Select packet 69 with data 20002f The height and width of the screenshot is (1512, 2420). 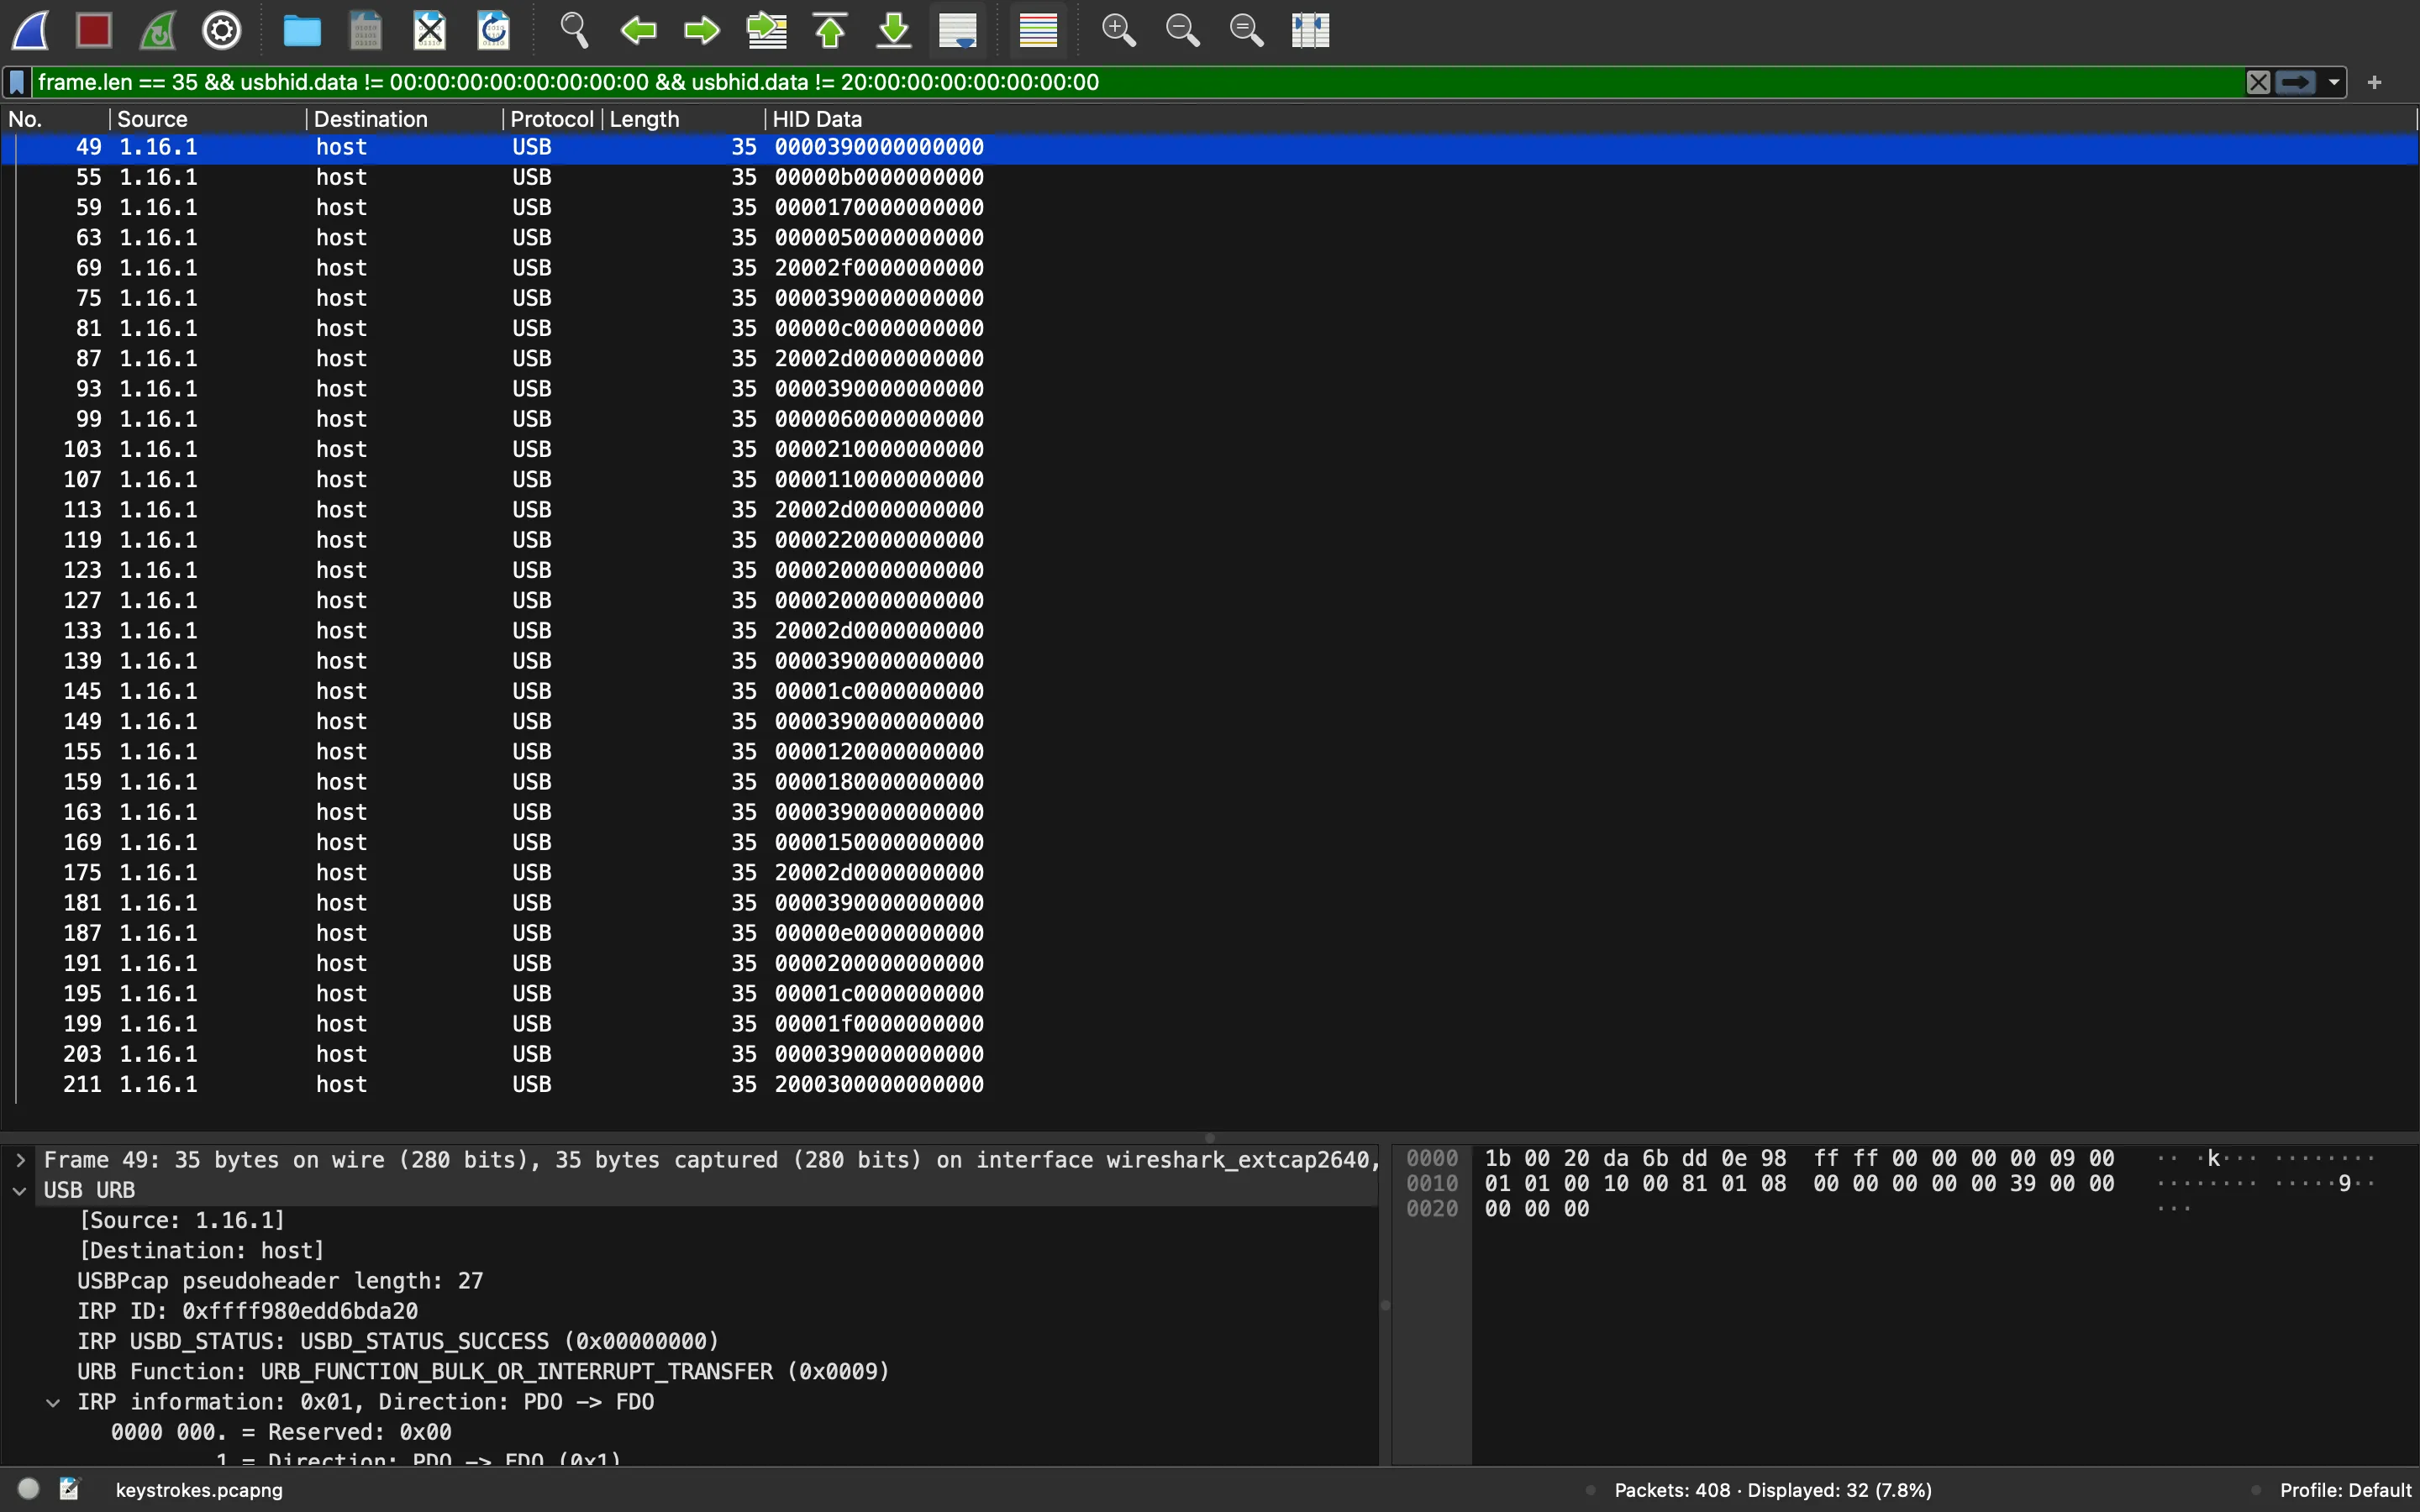pos(1209,268)
